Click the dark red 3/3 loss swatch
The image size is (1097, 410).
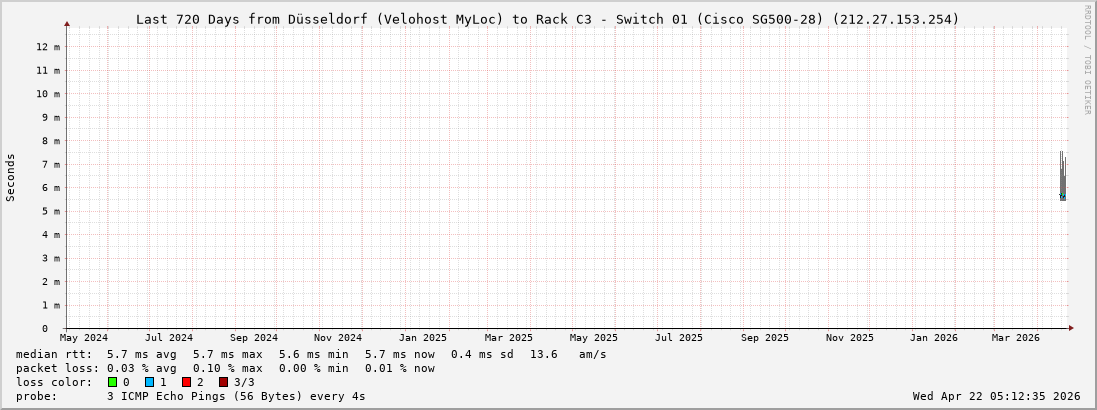click(223, 382)
